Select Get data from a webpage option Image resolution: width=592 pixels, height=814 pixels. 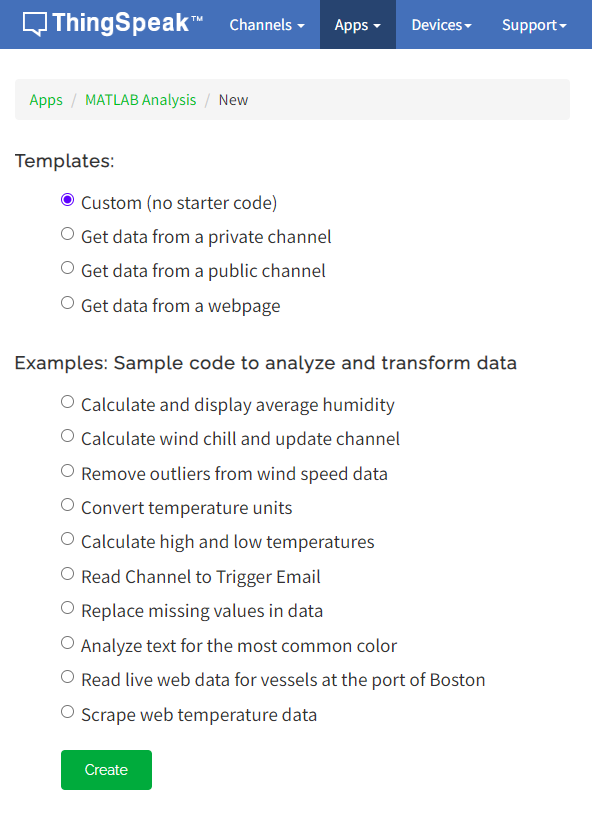68,303
